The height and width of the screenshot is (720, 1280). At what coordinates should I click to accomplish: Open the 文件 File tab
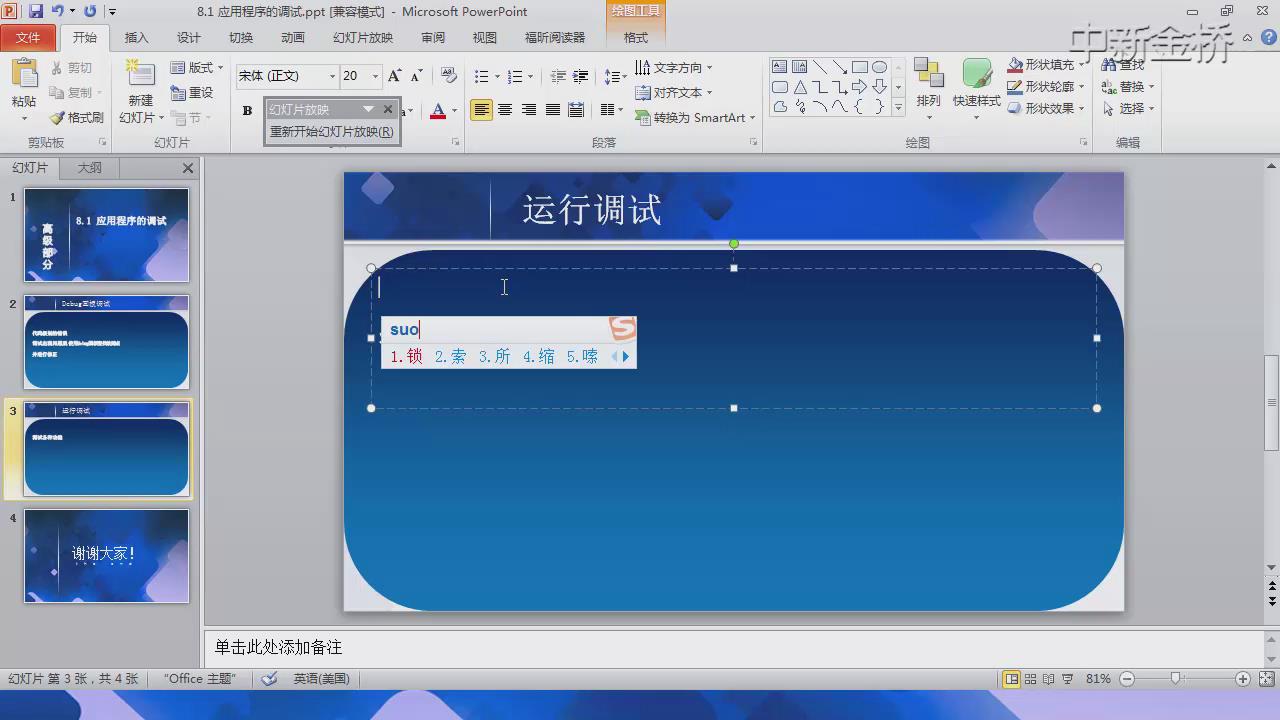point(28,37)
